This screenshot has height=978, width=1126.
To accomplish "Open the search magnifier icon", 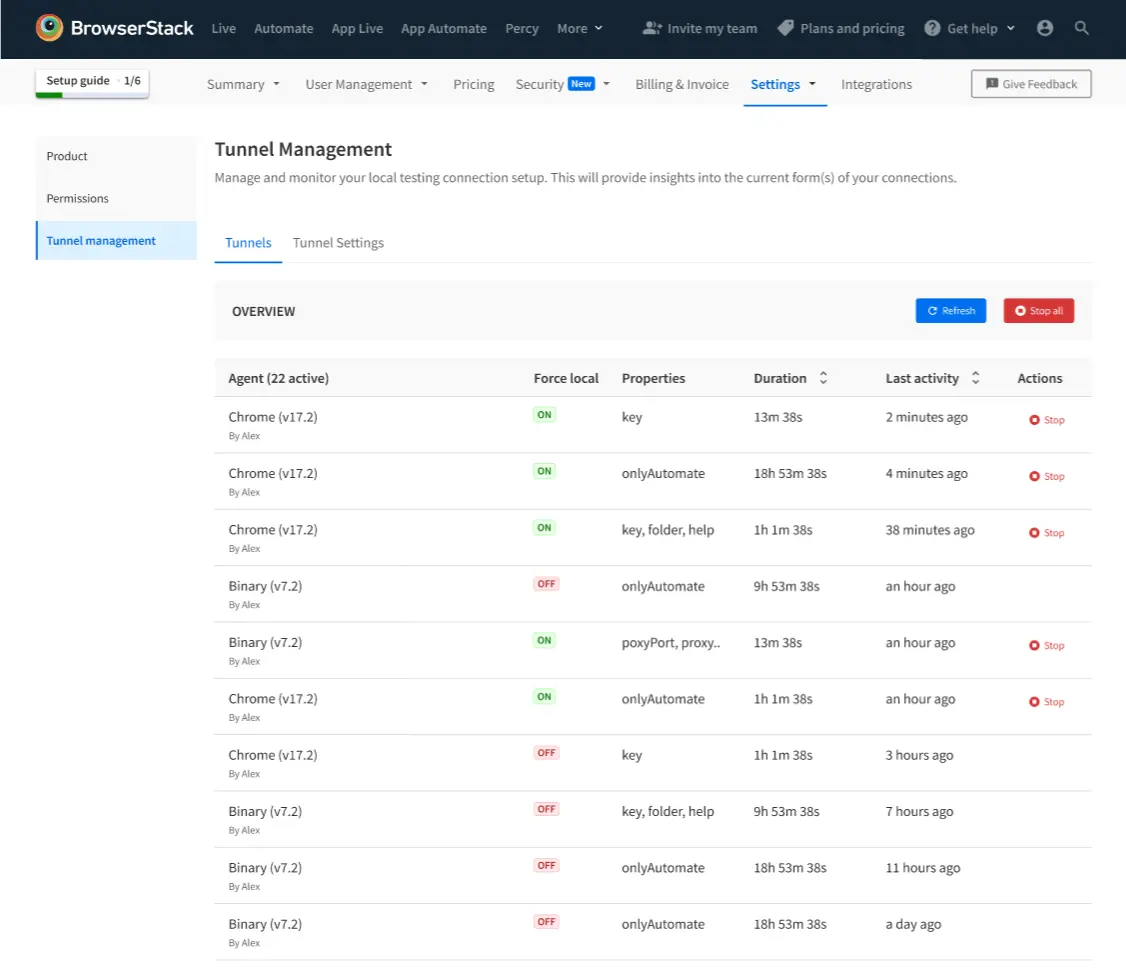I will tap(1082, 28).
